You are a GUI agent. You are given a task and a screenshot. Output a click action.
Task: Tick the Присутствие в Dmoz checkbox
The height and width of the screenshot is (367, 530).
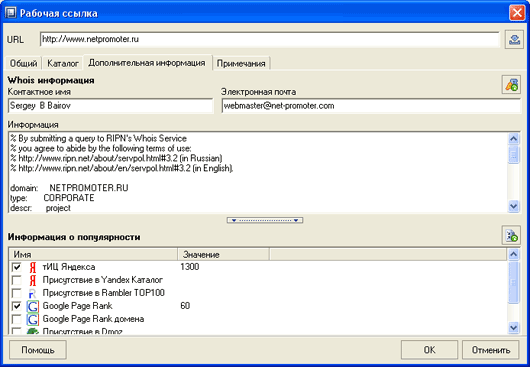[16, 331]
